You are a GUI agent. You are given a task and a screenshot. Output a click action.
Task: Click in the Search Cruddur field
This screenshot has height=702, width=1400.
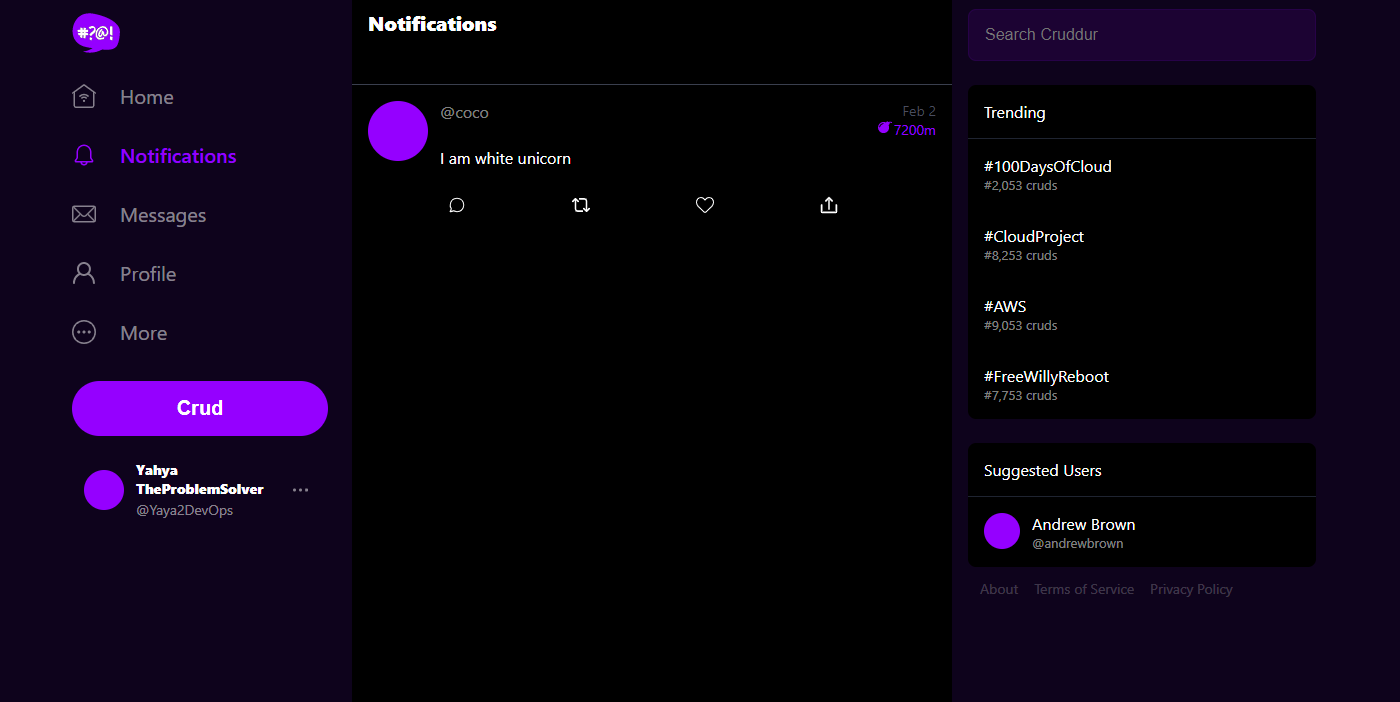point(1142,35)
